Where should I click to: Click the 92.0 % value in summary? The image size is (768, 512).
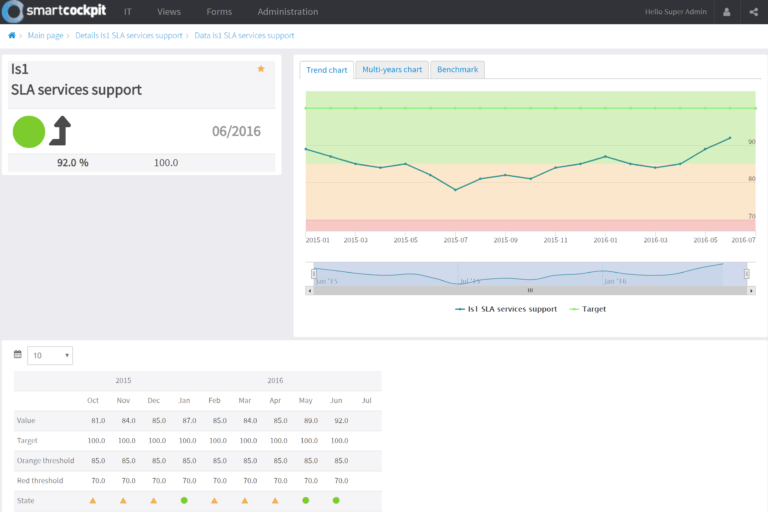72,163
